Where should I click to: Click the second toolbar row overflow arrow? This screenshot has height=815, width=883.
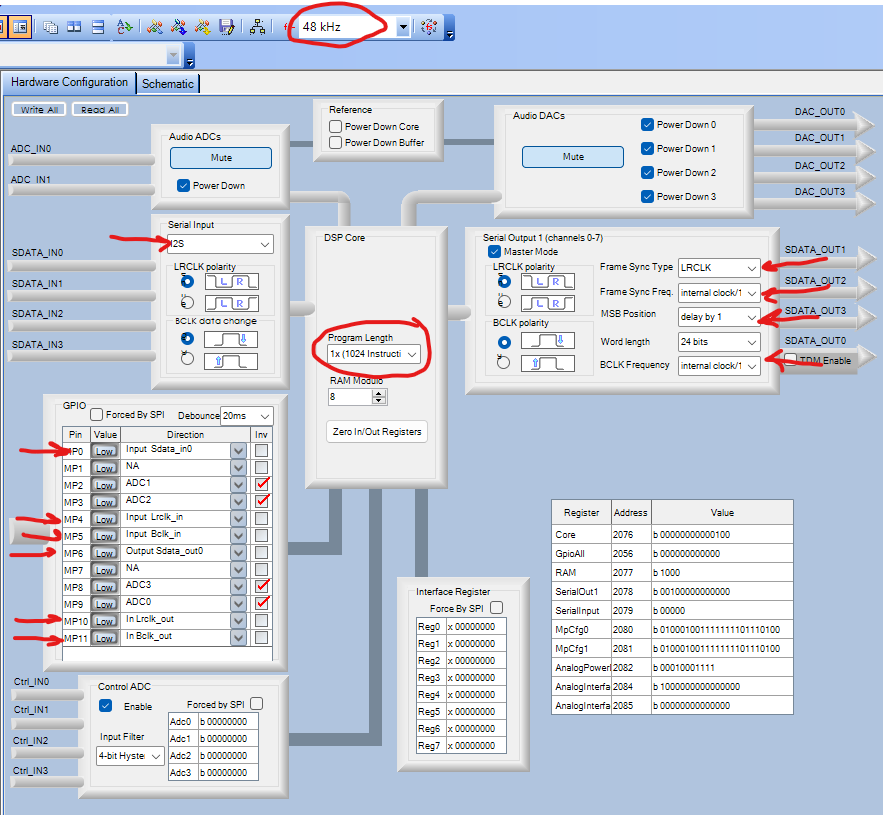click(190, 62)
